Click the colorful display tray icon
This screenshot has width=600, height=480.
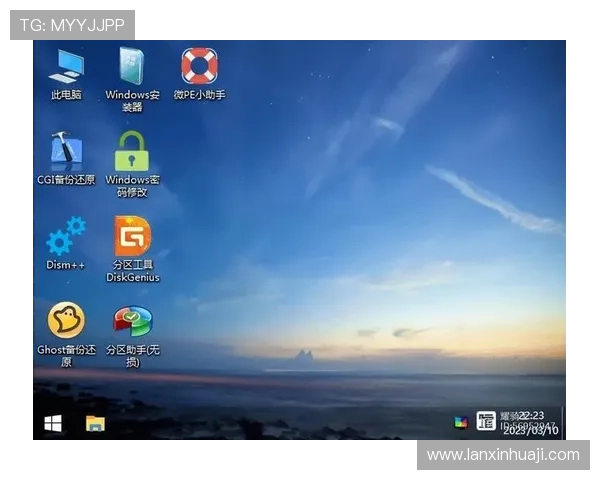pos(460,423)
